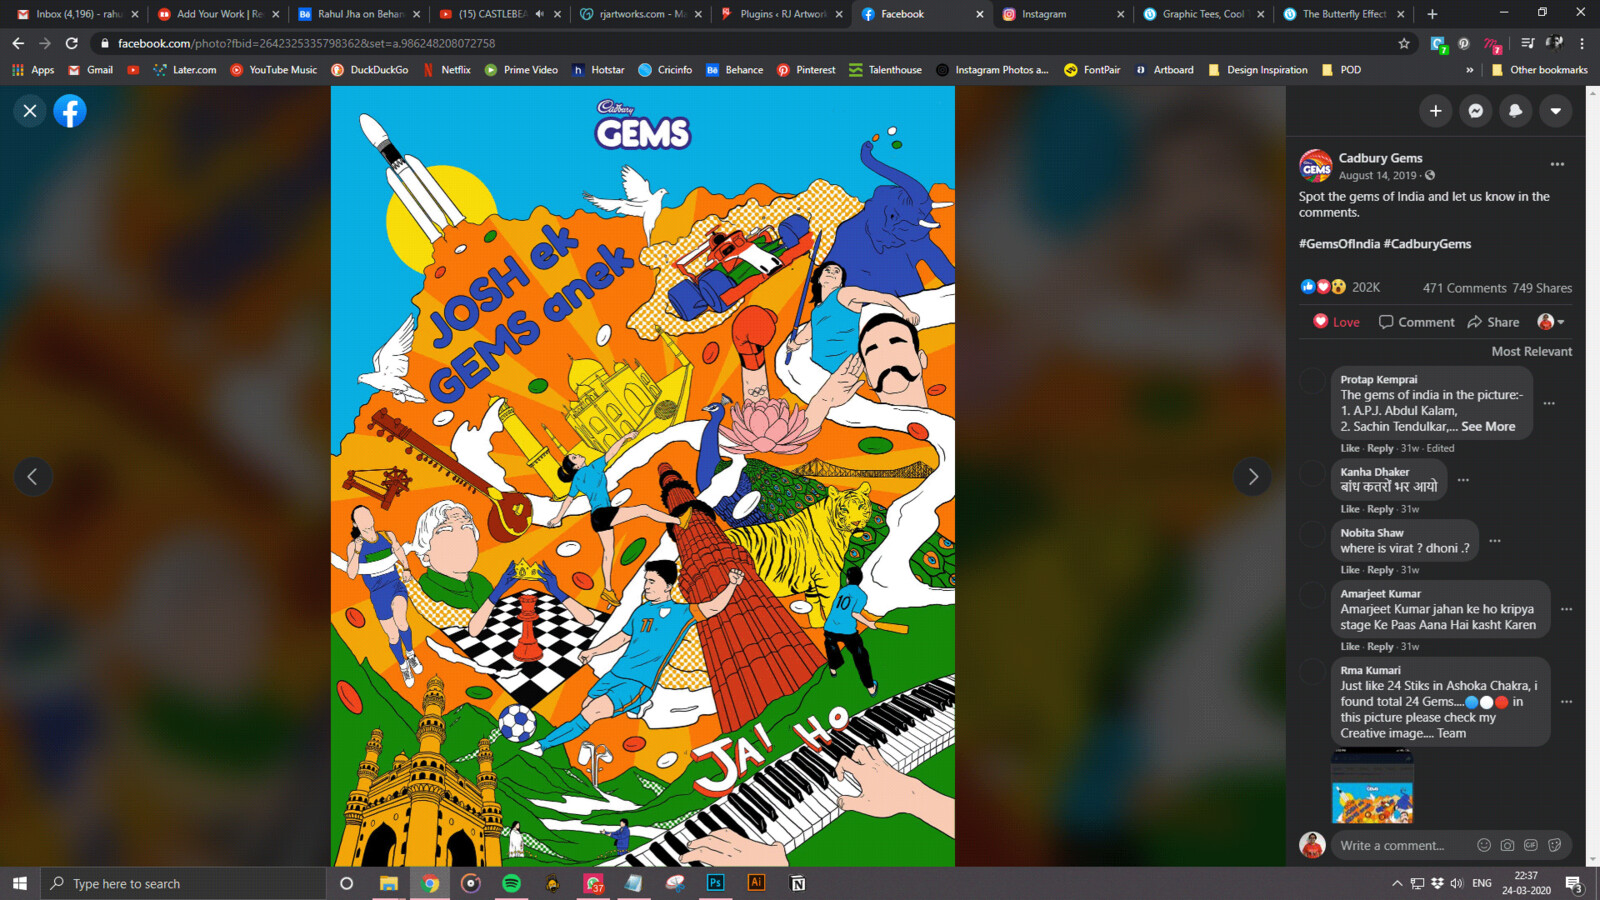1600x900 pixels.
Task: Click the browser address bar
Action: [750, 43]
